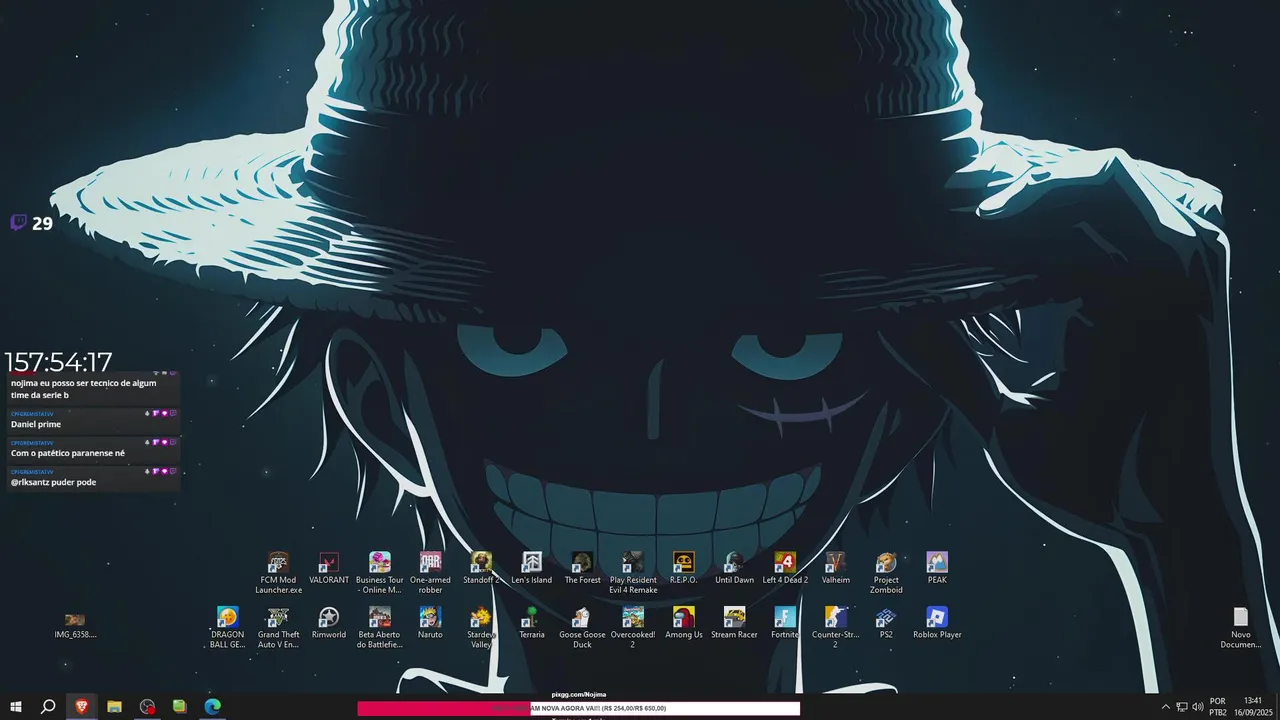Open the POR PTB2 language selector
The height and width of the screenshot is (720, 1280).
(1218, 707)
